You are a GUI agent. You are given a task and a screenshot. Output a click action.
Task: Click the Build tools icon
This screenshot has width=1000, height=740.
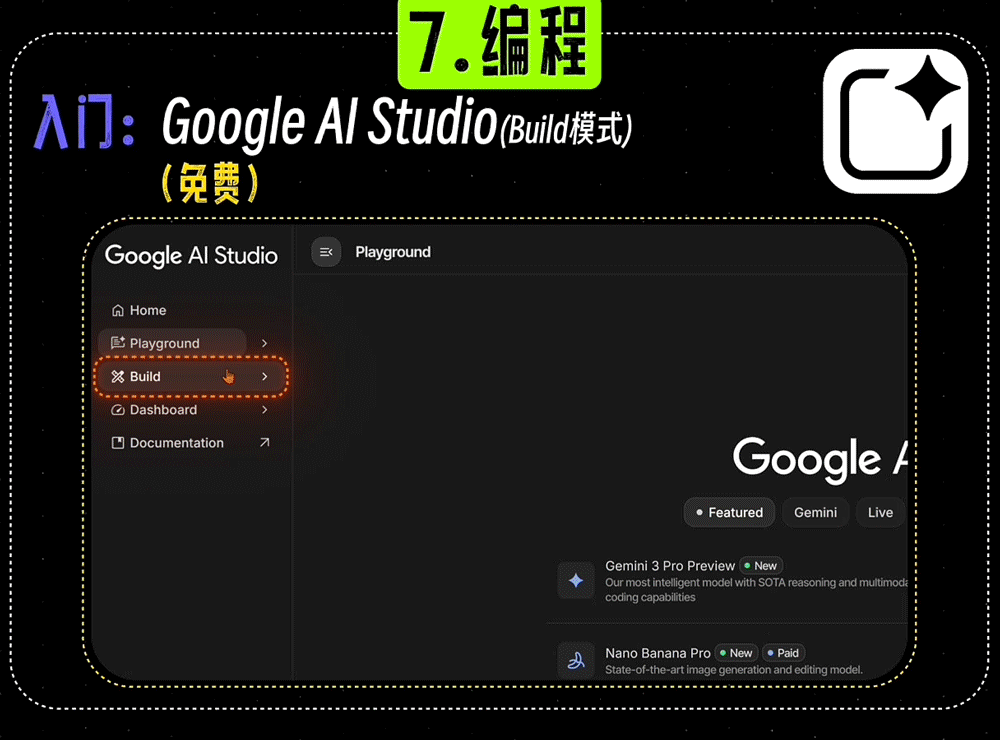coord(117,376)
